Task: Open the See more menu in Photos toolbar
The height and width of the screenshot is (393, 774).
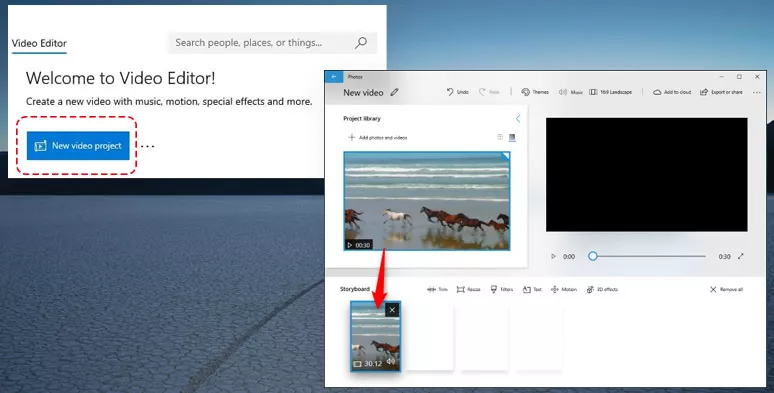Action: tap(757, 92)
